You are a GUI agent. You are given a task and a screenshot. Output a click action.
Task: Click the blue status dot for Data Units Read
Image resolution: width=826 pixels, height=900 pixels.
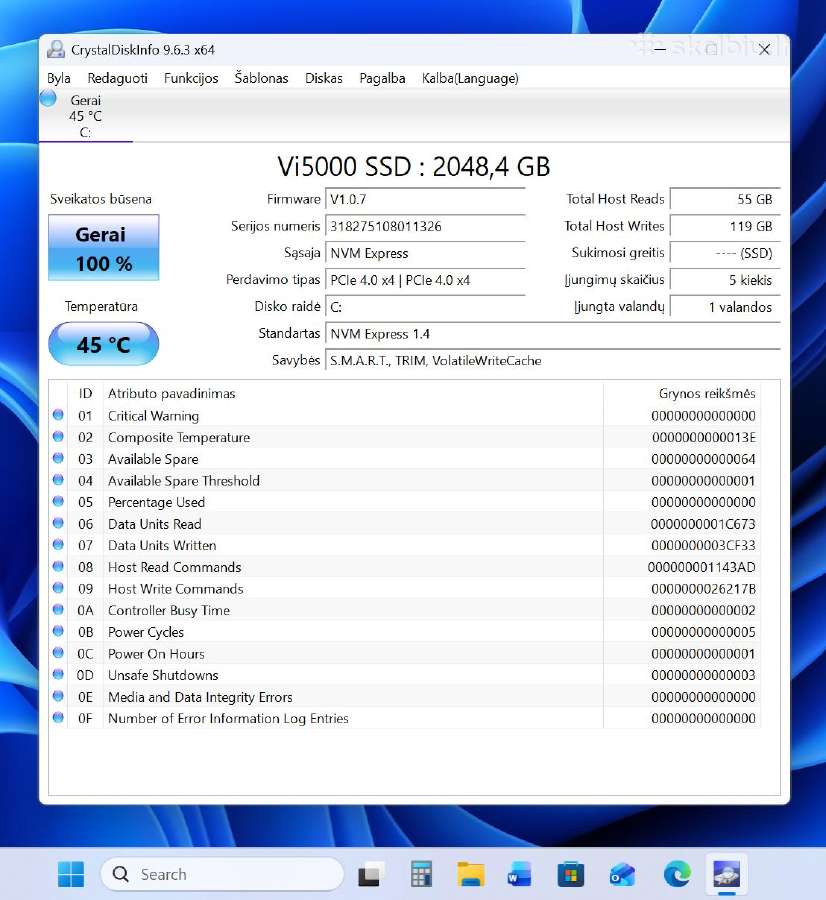[x=58, y=523]
